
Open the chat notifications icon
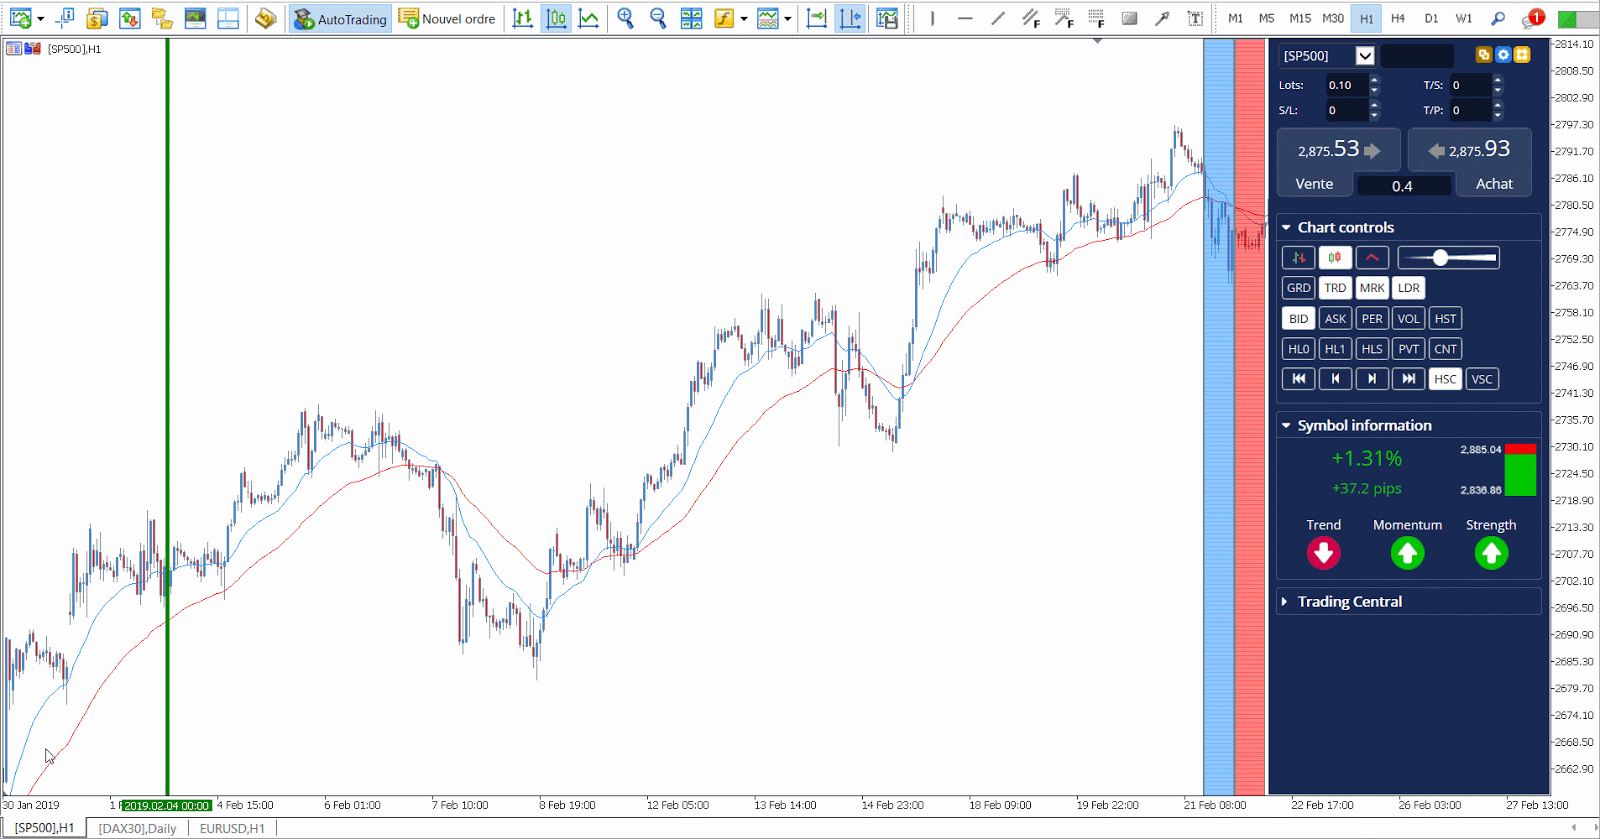1532,18
